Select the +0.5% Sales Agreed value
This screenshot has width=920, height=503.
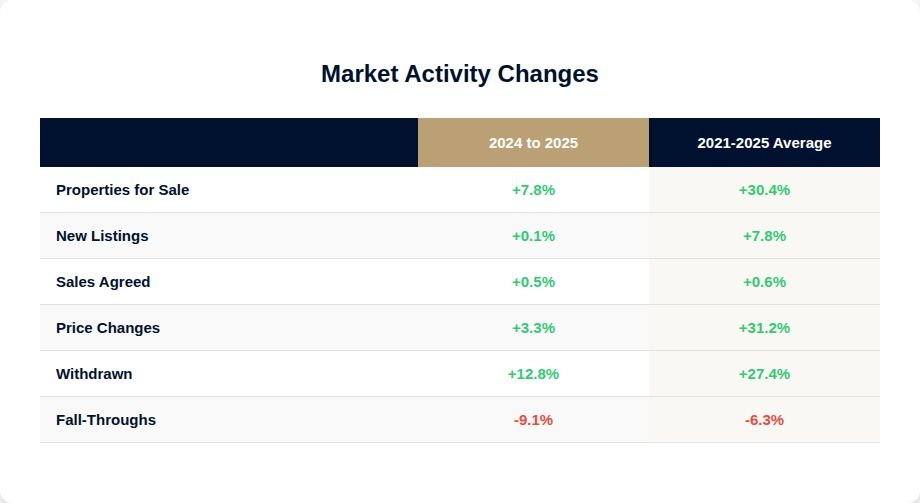(533, 282)
